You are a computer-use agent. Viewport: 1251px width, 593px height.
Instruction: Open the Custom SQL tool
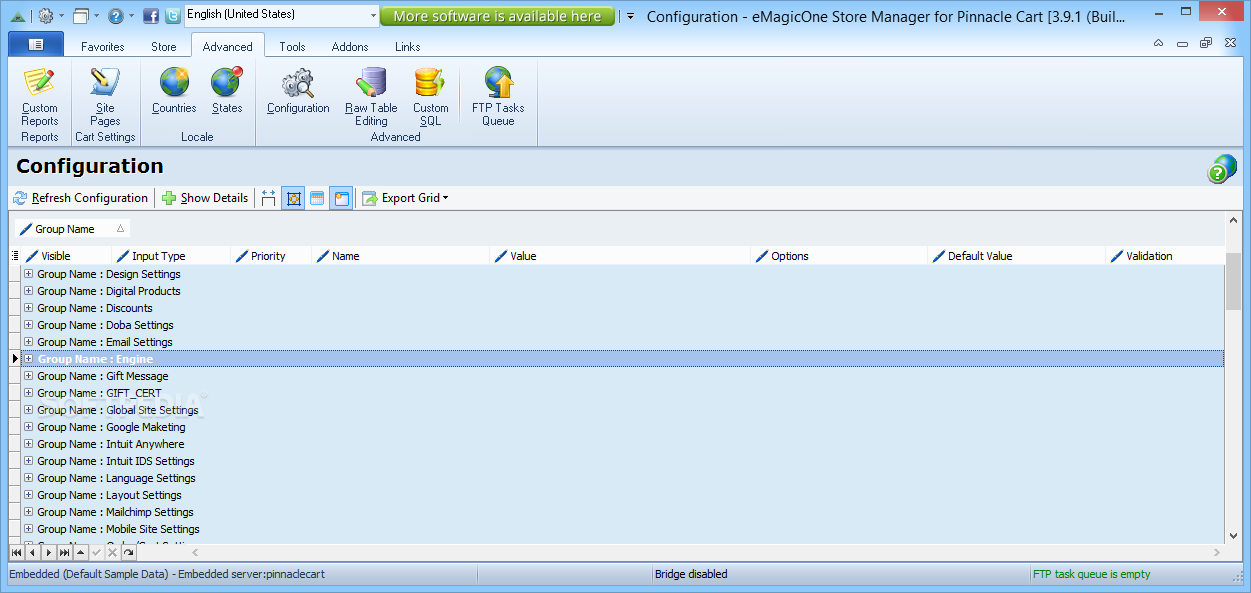click(x=430, y=96)
